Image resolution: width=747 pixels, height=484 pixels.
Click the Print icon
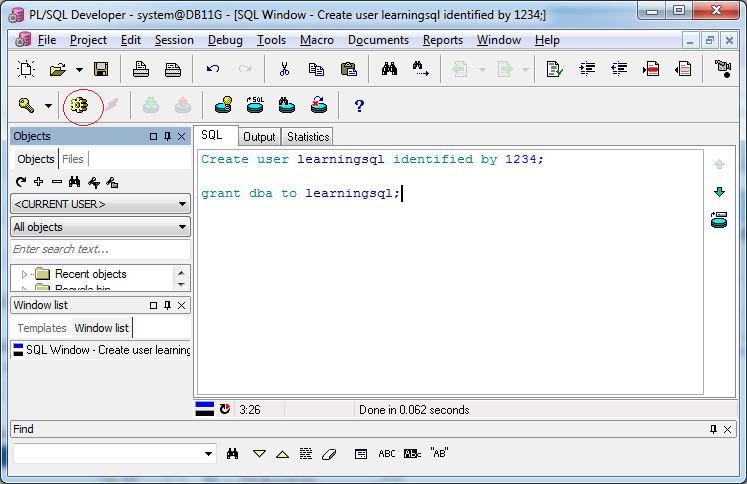pos(141,70)
